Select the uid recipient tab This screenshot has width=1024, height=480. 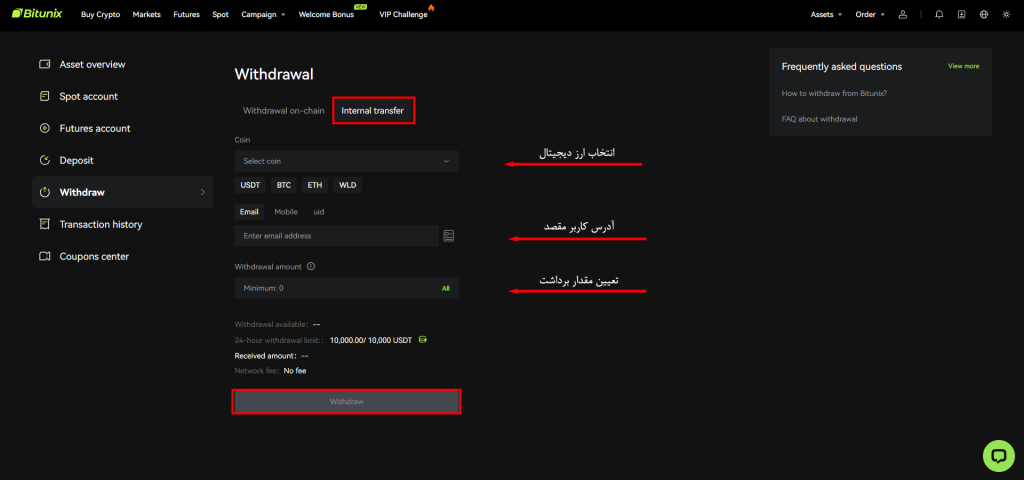click(x=319, y=212)
